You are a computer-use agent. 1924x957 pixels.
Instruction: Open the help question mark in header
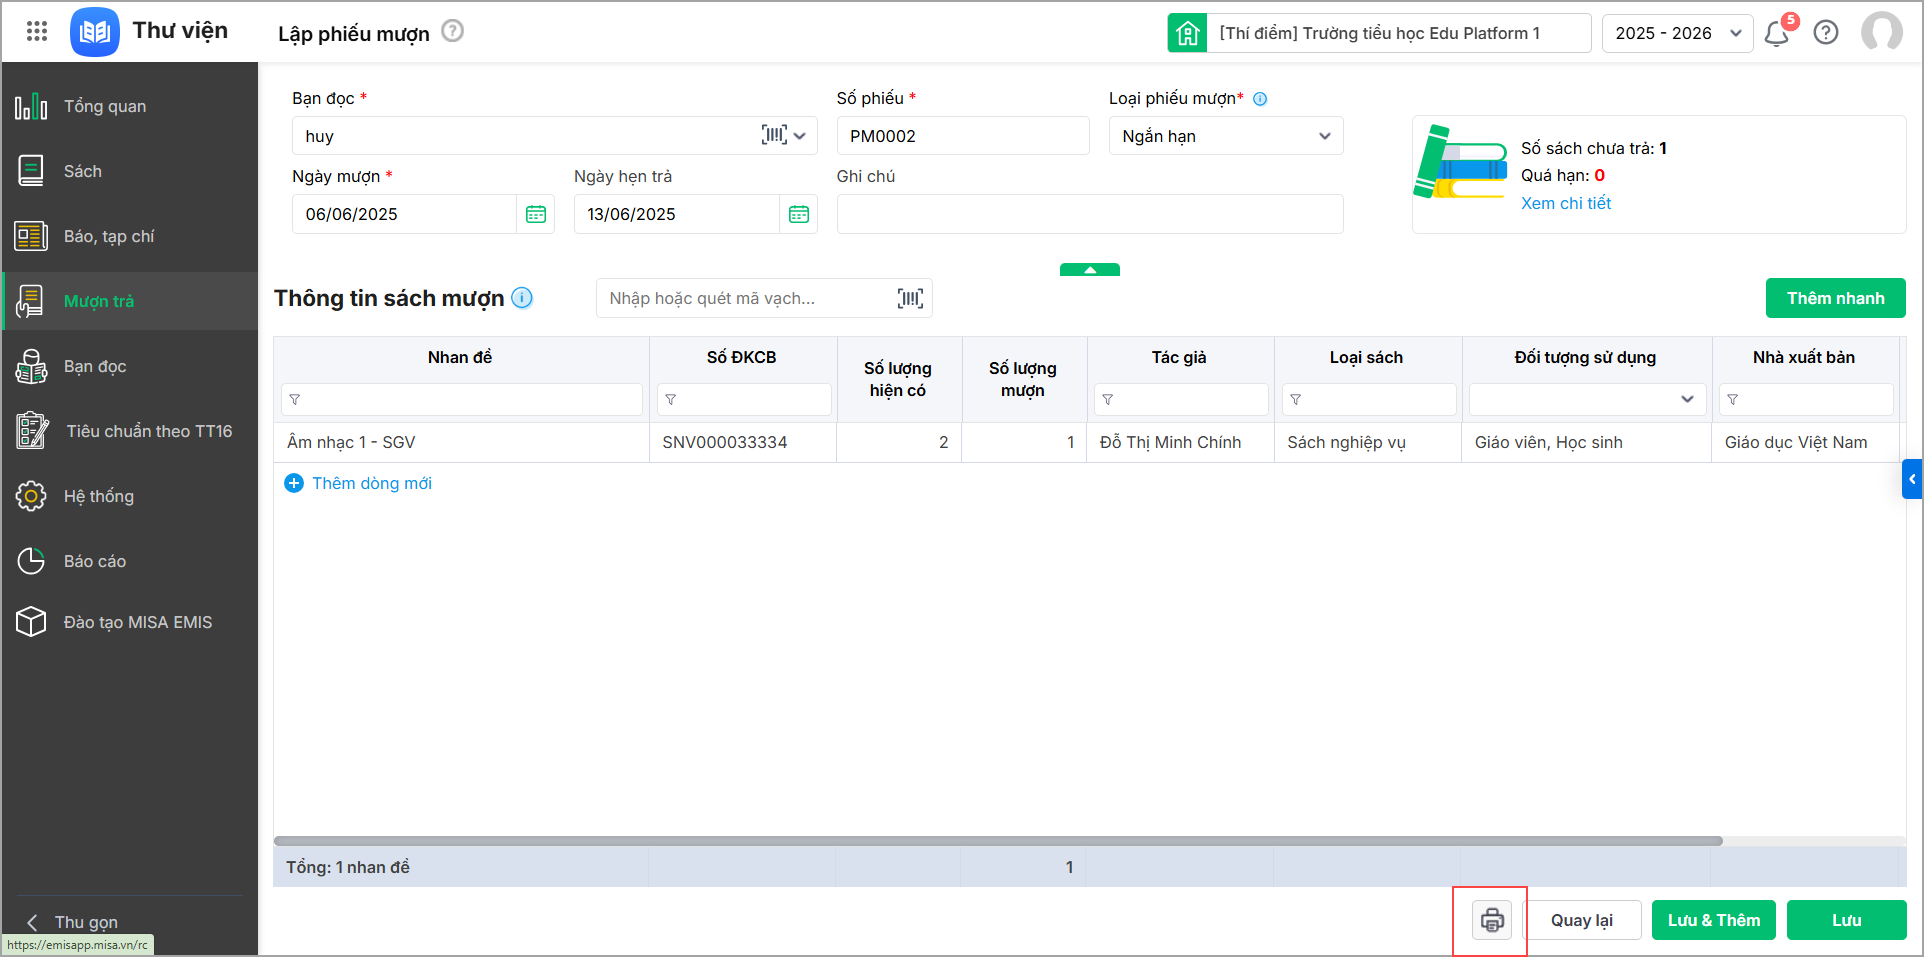pos(1826,33)
